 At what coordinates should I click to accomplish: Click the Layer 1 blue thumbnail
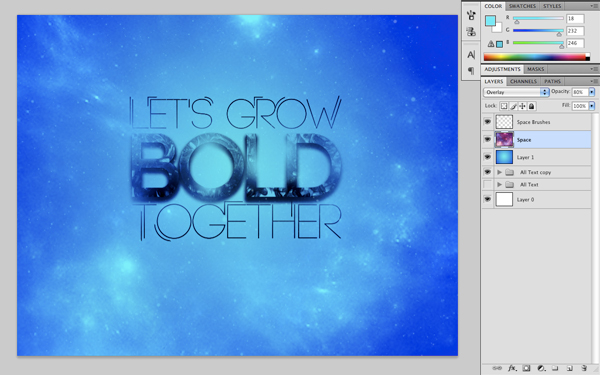click(504, 157)
